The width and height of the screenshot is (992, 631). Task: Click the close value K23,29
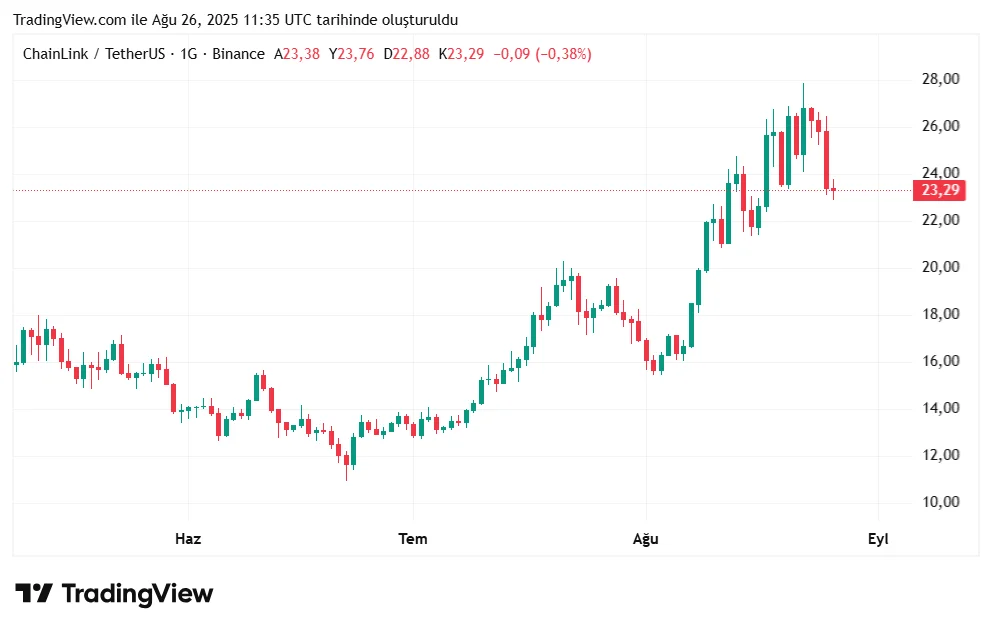tap(461, 54)
